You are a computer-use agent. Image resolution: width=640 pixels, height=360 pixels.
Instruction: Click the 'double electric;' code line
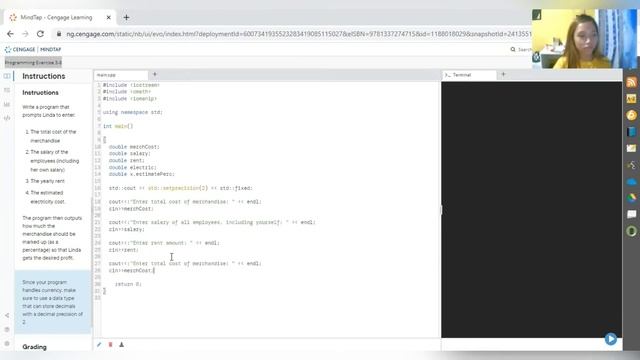coord(133,167)
